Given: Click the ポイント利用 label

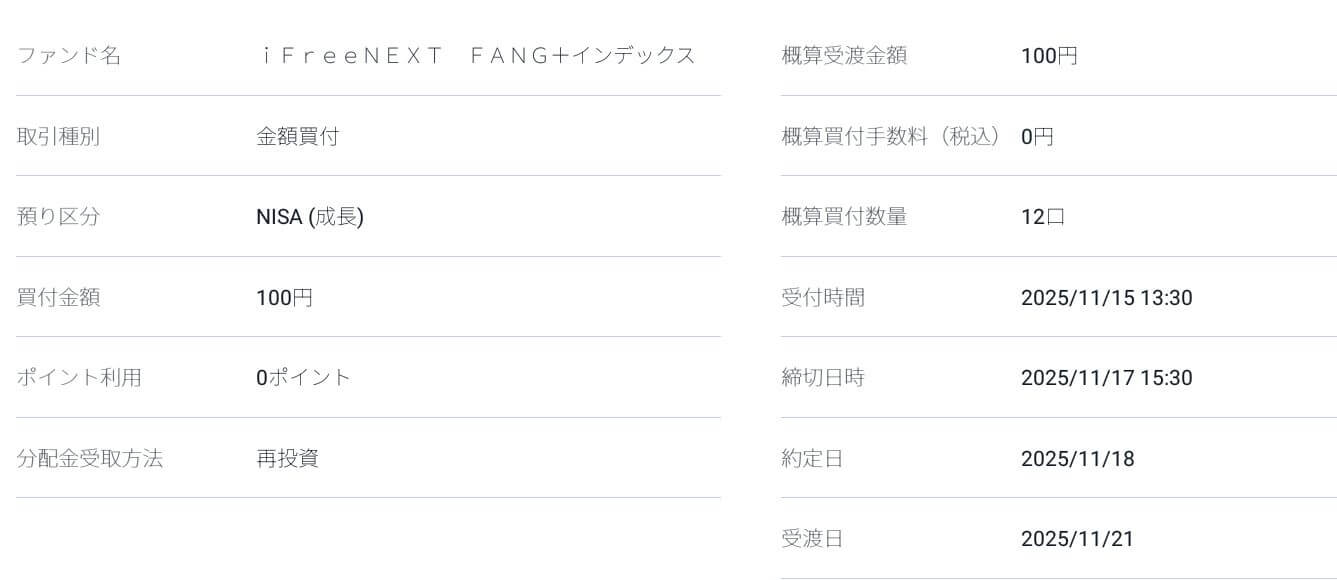Looking at the screenshot, I should (x=79, y=378).
